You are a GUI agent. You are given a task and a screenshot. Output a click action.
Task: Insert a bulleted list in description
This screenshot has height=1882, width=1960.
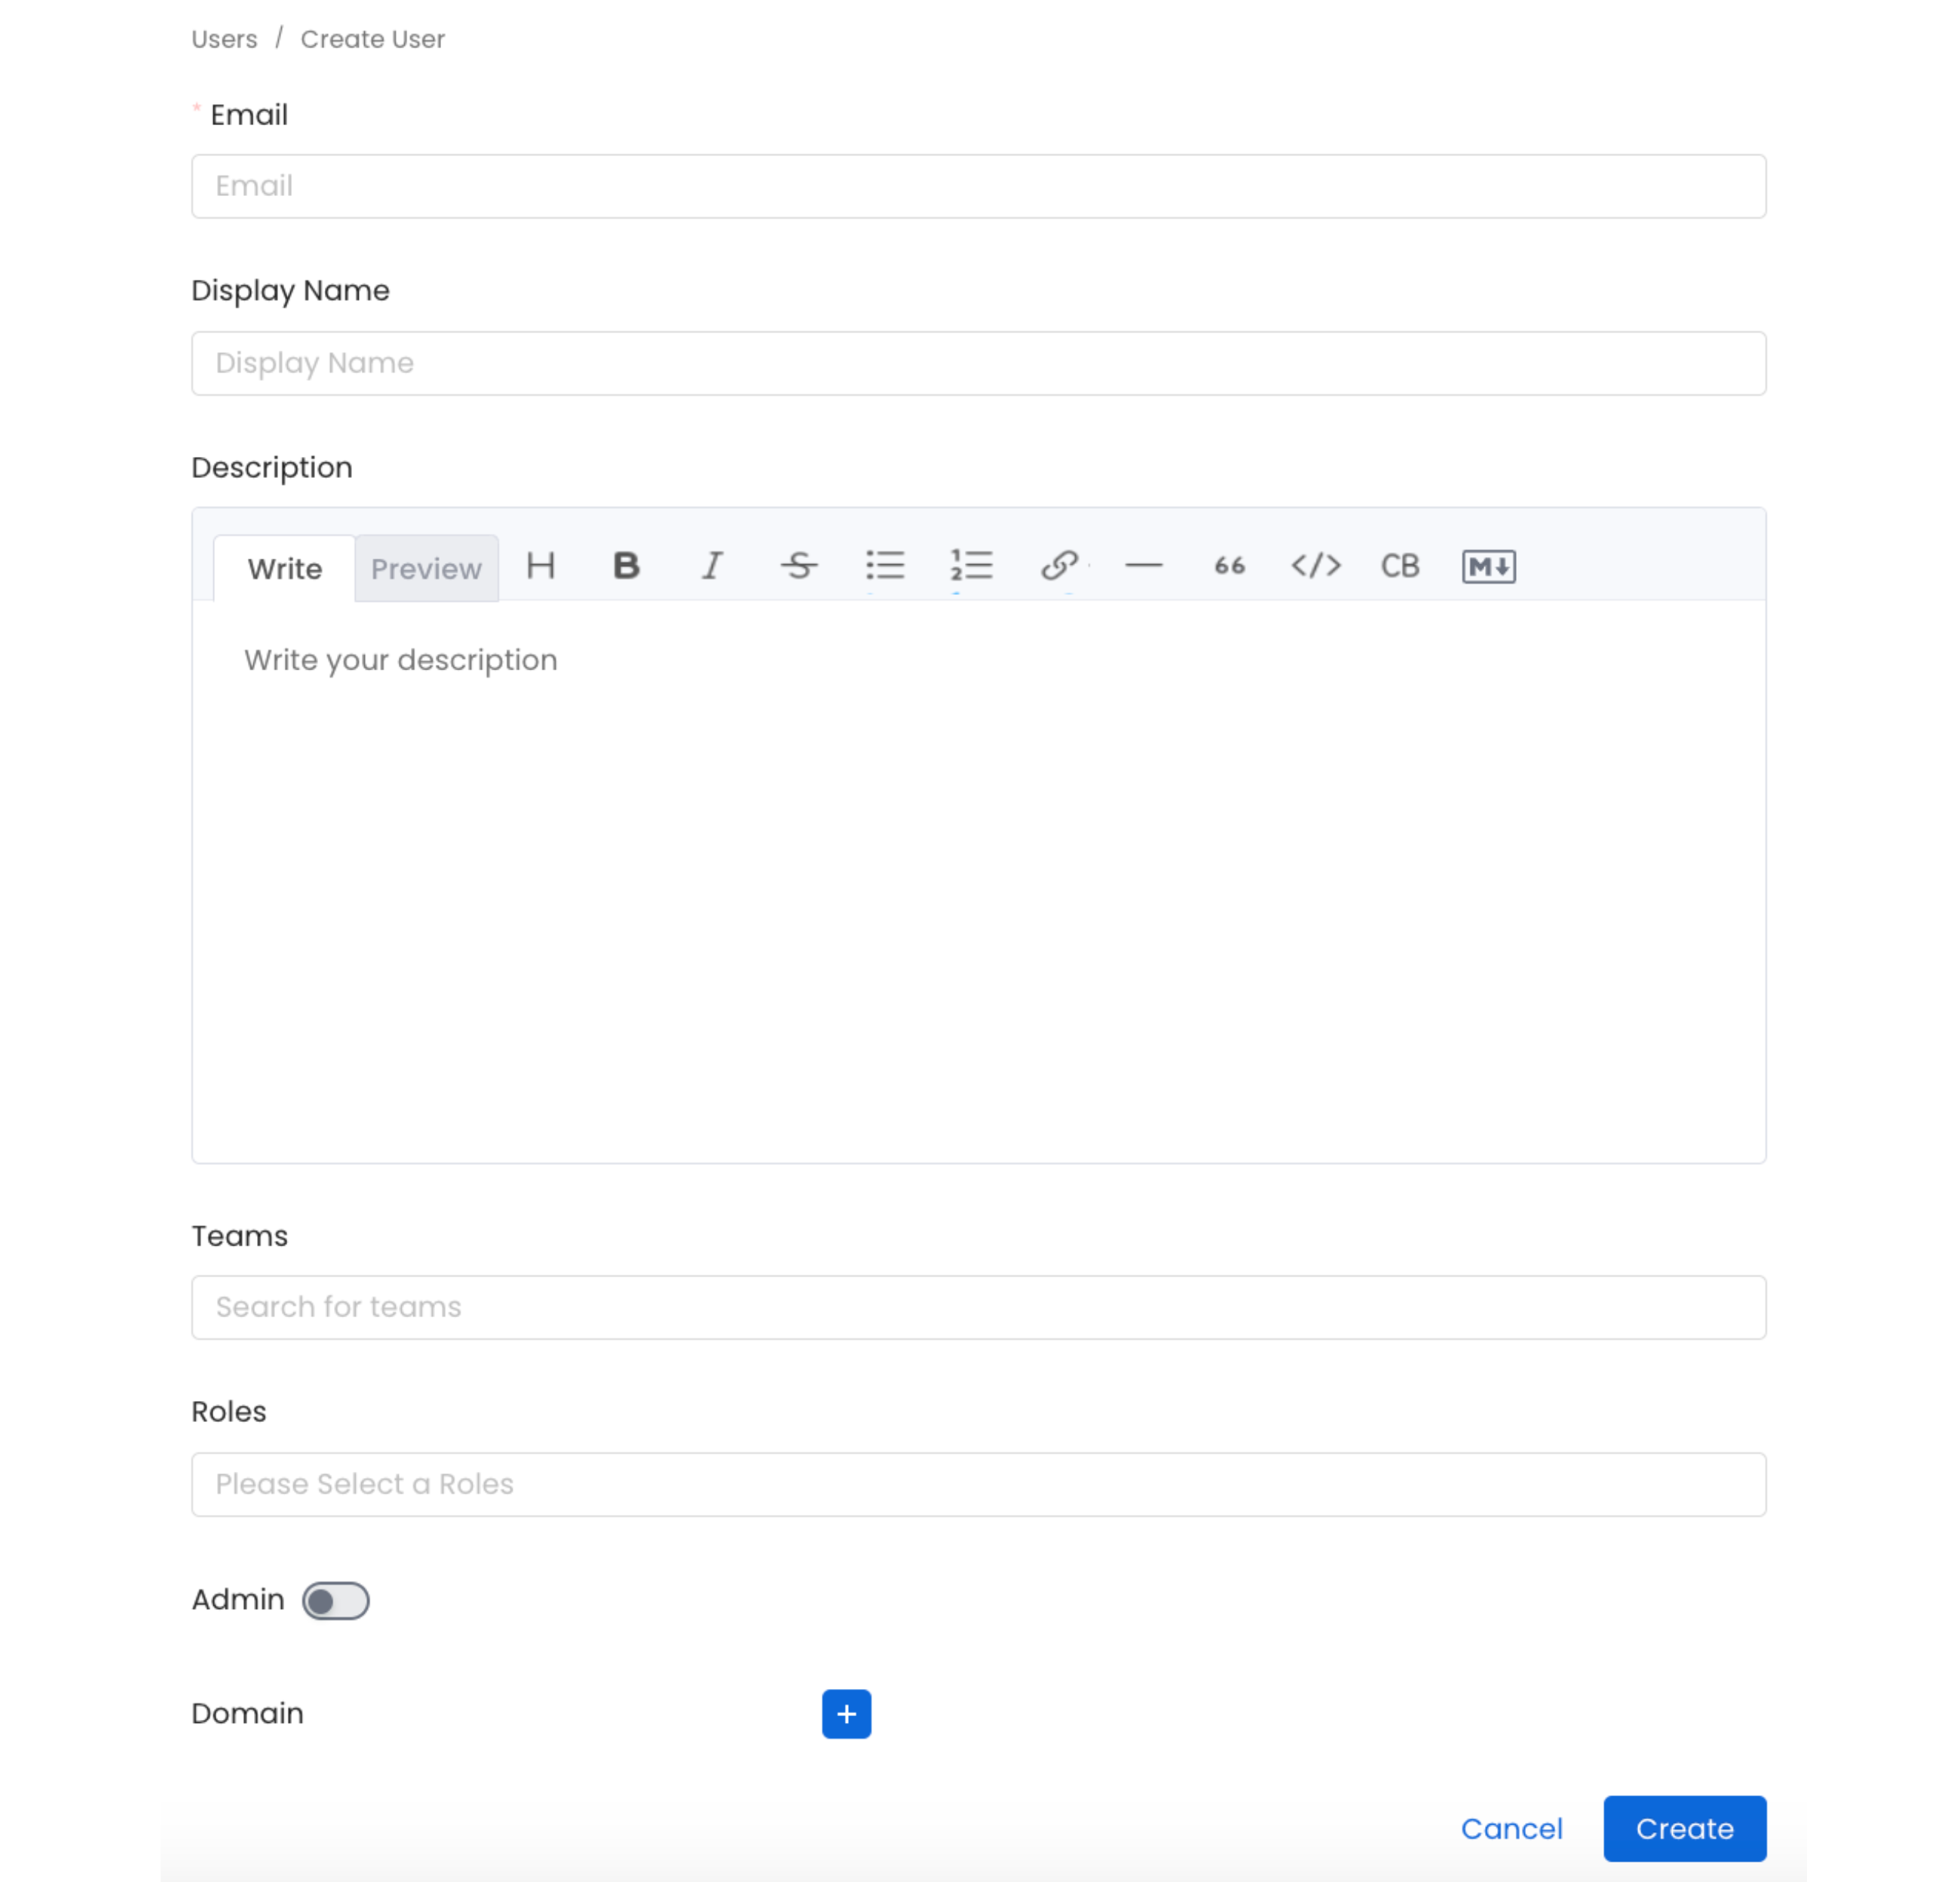886,567
